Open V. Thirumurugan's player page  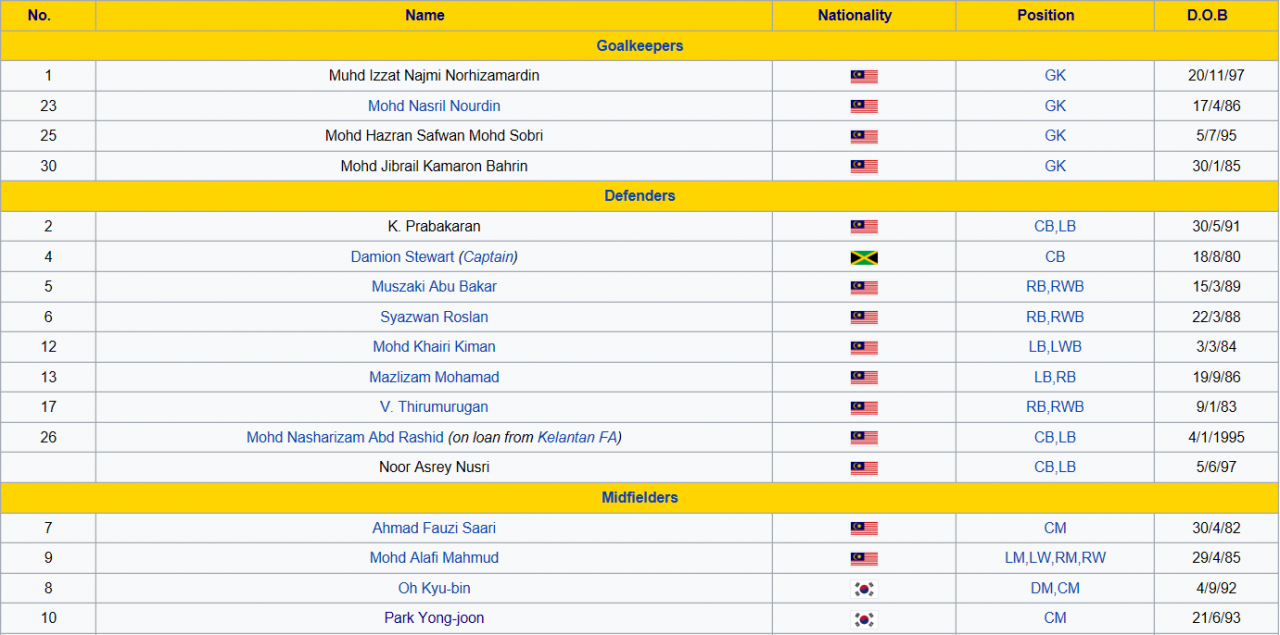(434, 407)
